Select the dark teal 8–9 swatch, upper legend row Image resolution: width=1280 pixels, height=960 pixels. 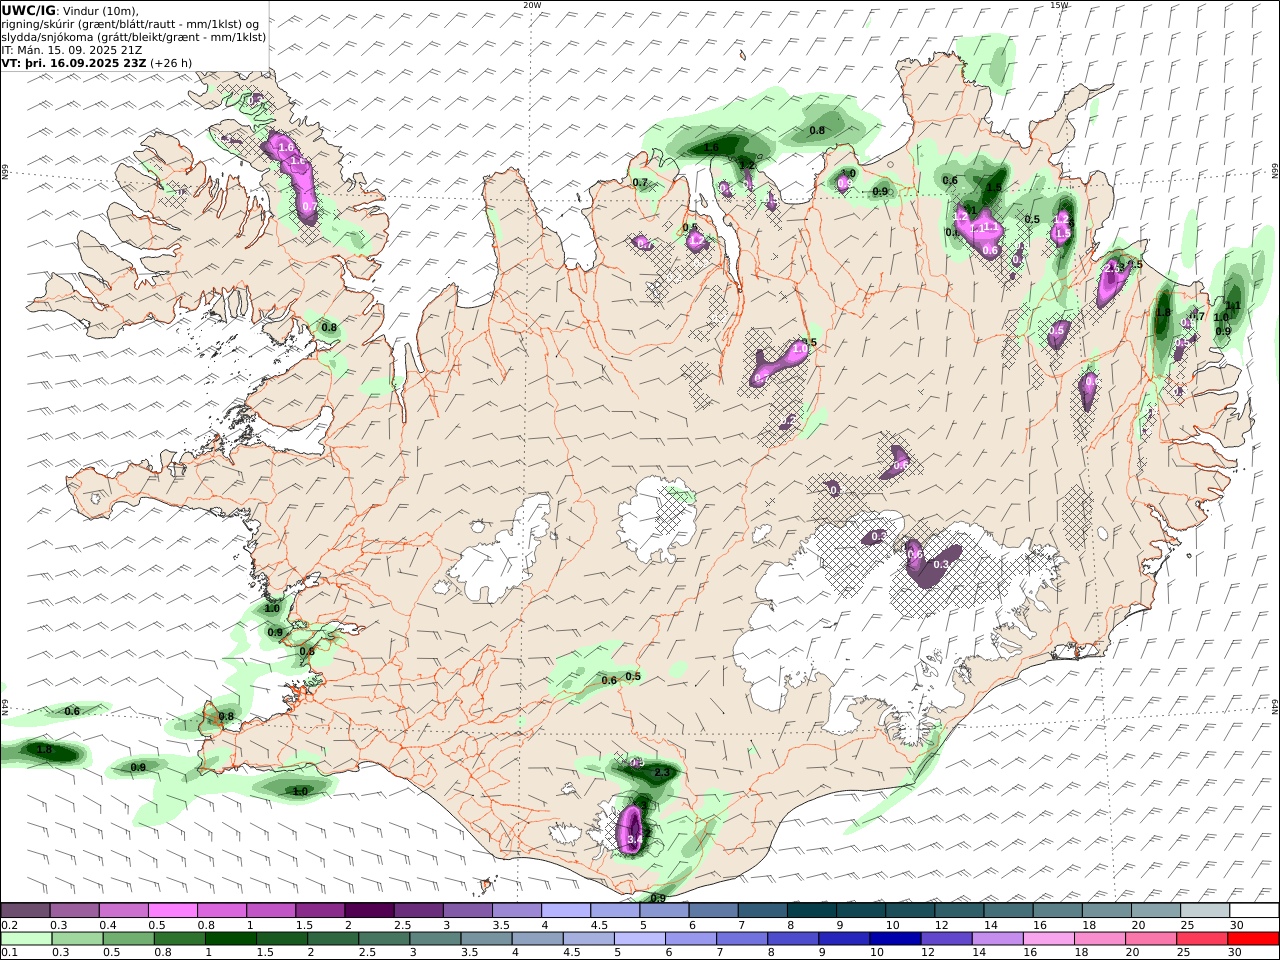coord(811,911)
